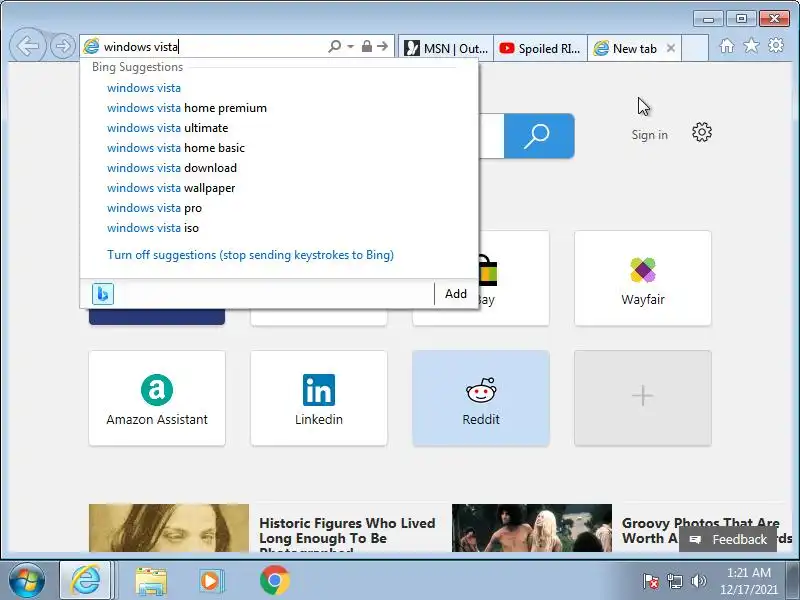Click Internet Explorer taskbar icon

click(86, 580)
